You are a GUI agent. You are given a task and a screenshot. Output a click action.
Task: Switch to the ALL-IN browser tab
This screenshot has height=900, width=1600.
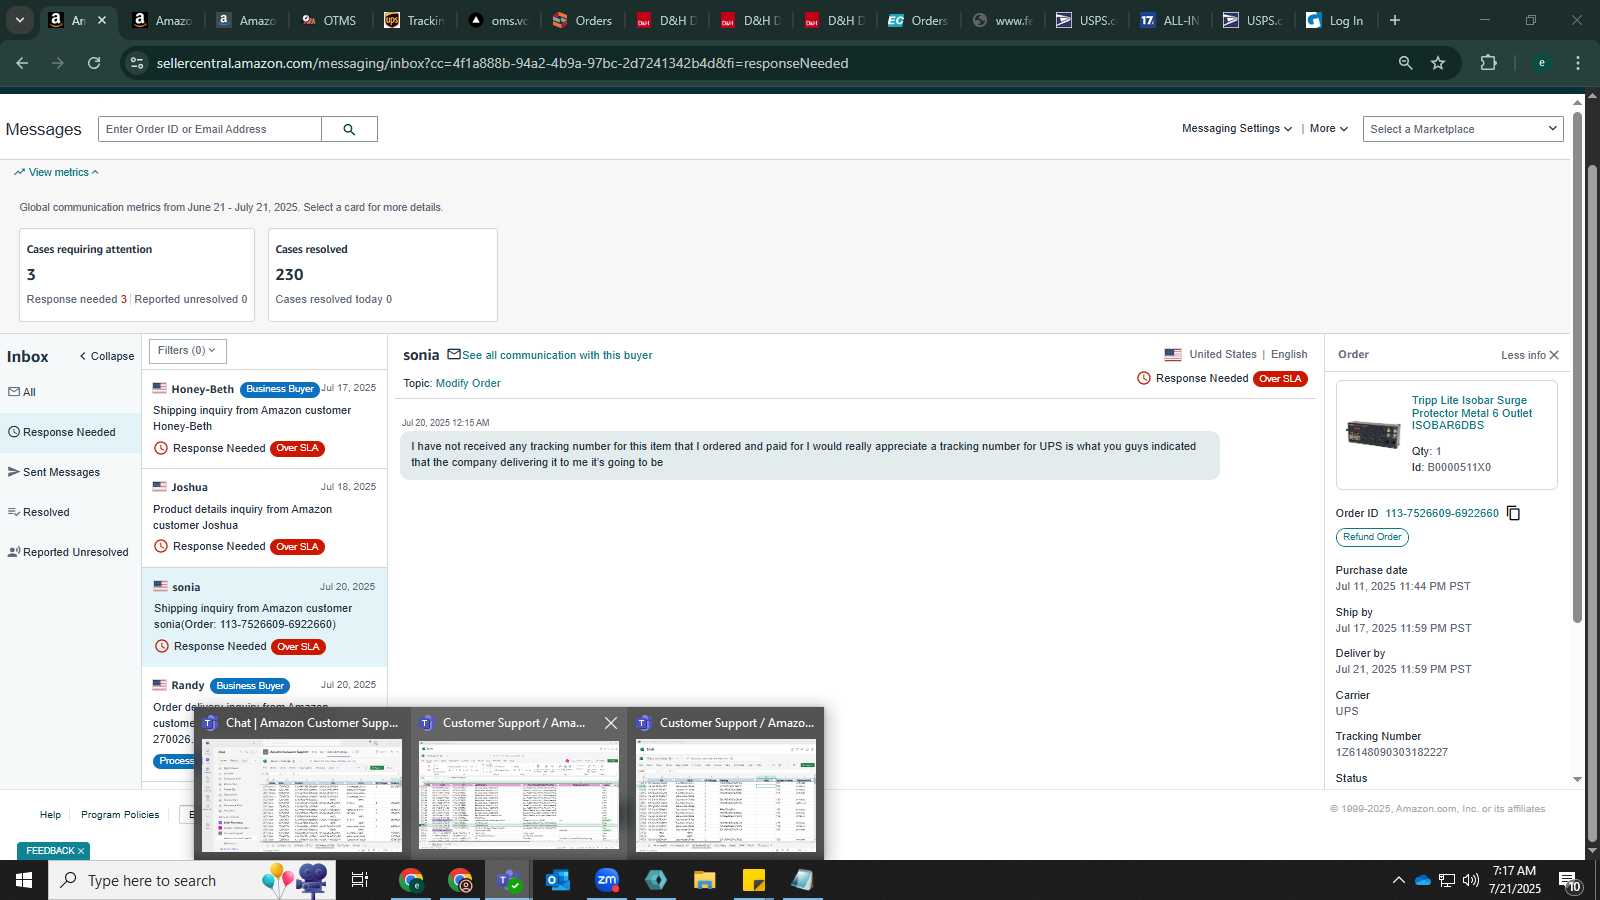[1170, 20]
